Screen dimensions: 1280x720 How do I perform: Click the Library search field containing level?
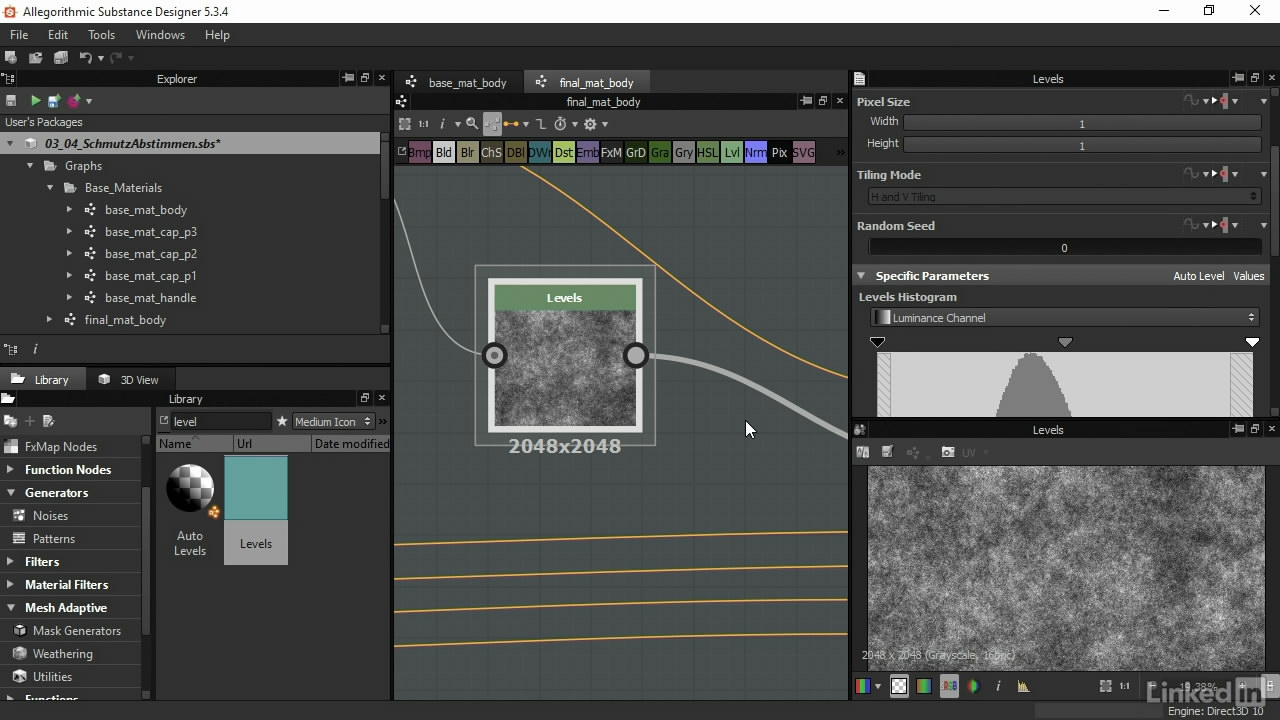pyautogui.click(x=220, y=422)
